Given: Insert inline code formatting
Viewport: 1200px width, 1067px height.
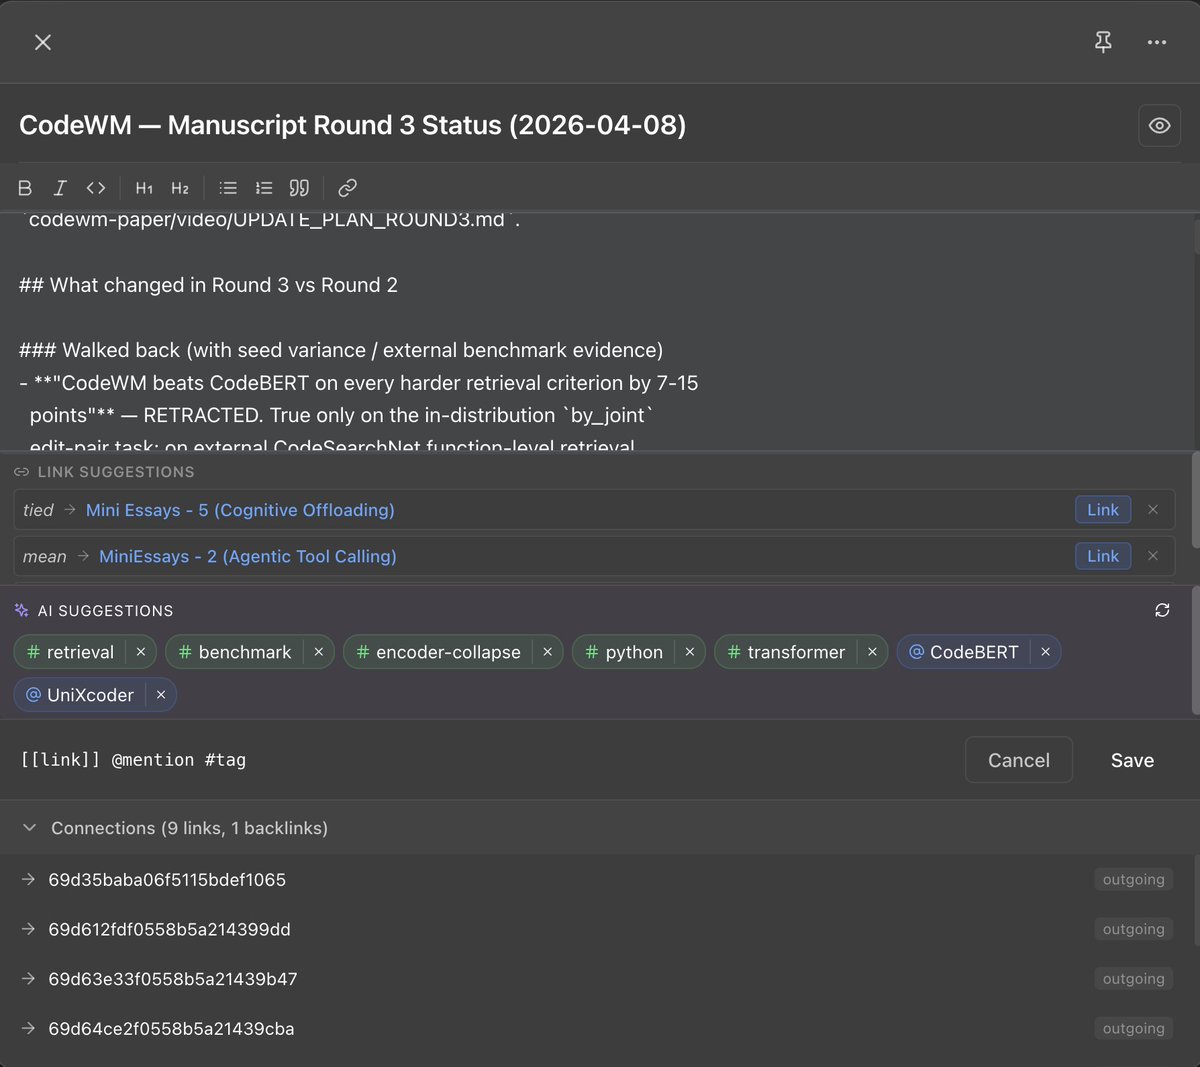Looking at the screenshot, I should pyautogui.click(x=96, y=188).
